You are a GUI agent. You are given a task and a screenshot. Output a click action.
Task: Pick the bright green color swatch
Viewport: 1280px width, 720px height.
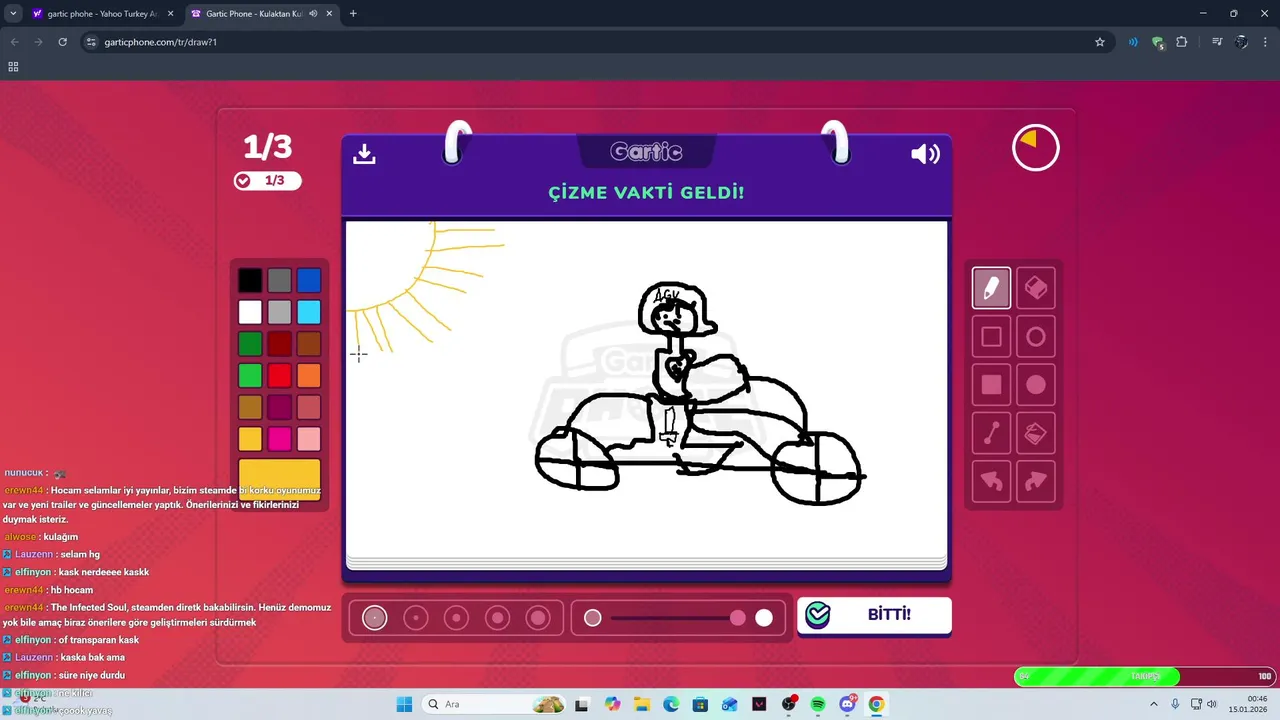[x=250, y=376]
